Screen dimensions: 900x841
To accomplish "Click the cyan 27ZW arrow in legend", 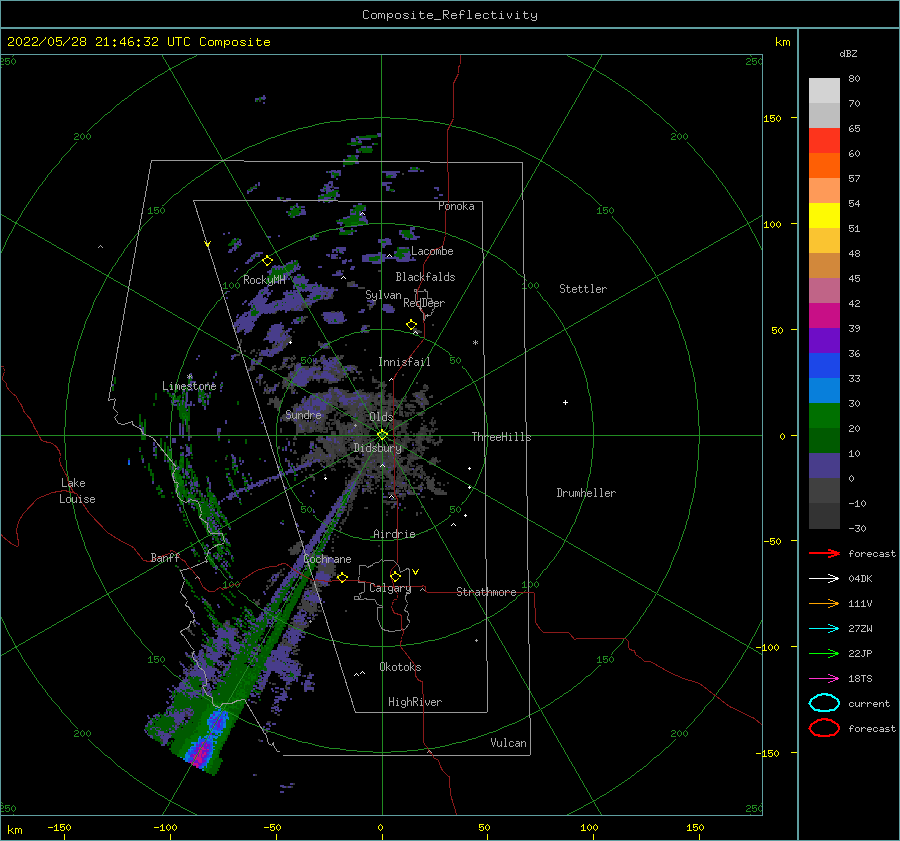I will click(824, 629).
